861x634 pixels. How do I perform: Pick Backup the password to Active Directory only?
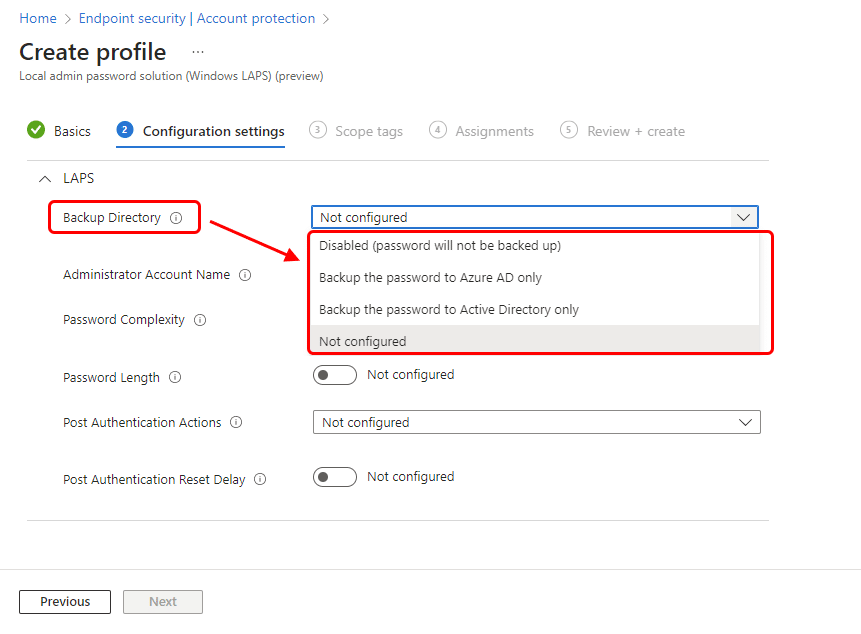448,310
